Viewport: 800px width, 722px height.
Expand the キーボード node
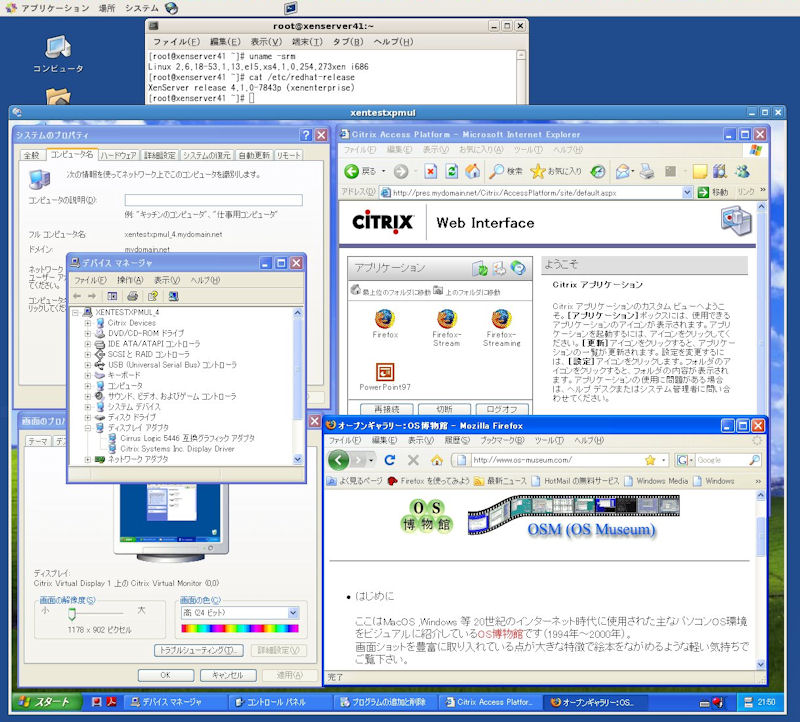pos(88,375)
